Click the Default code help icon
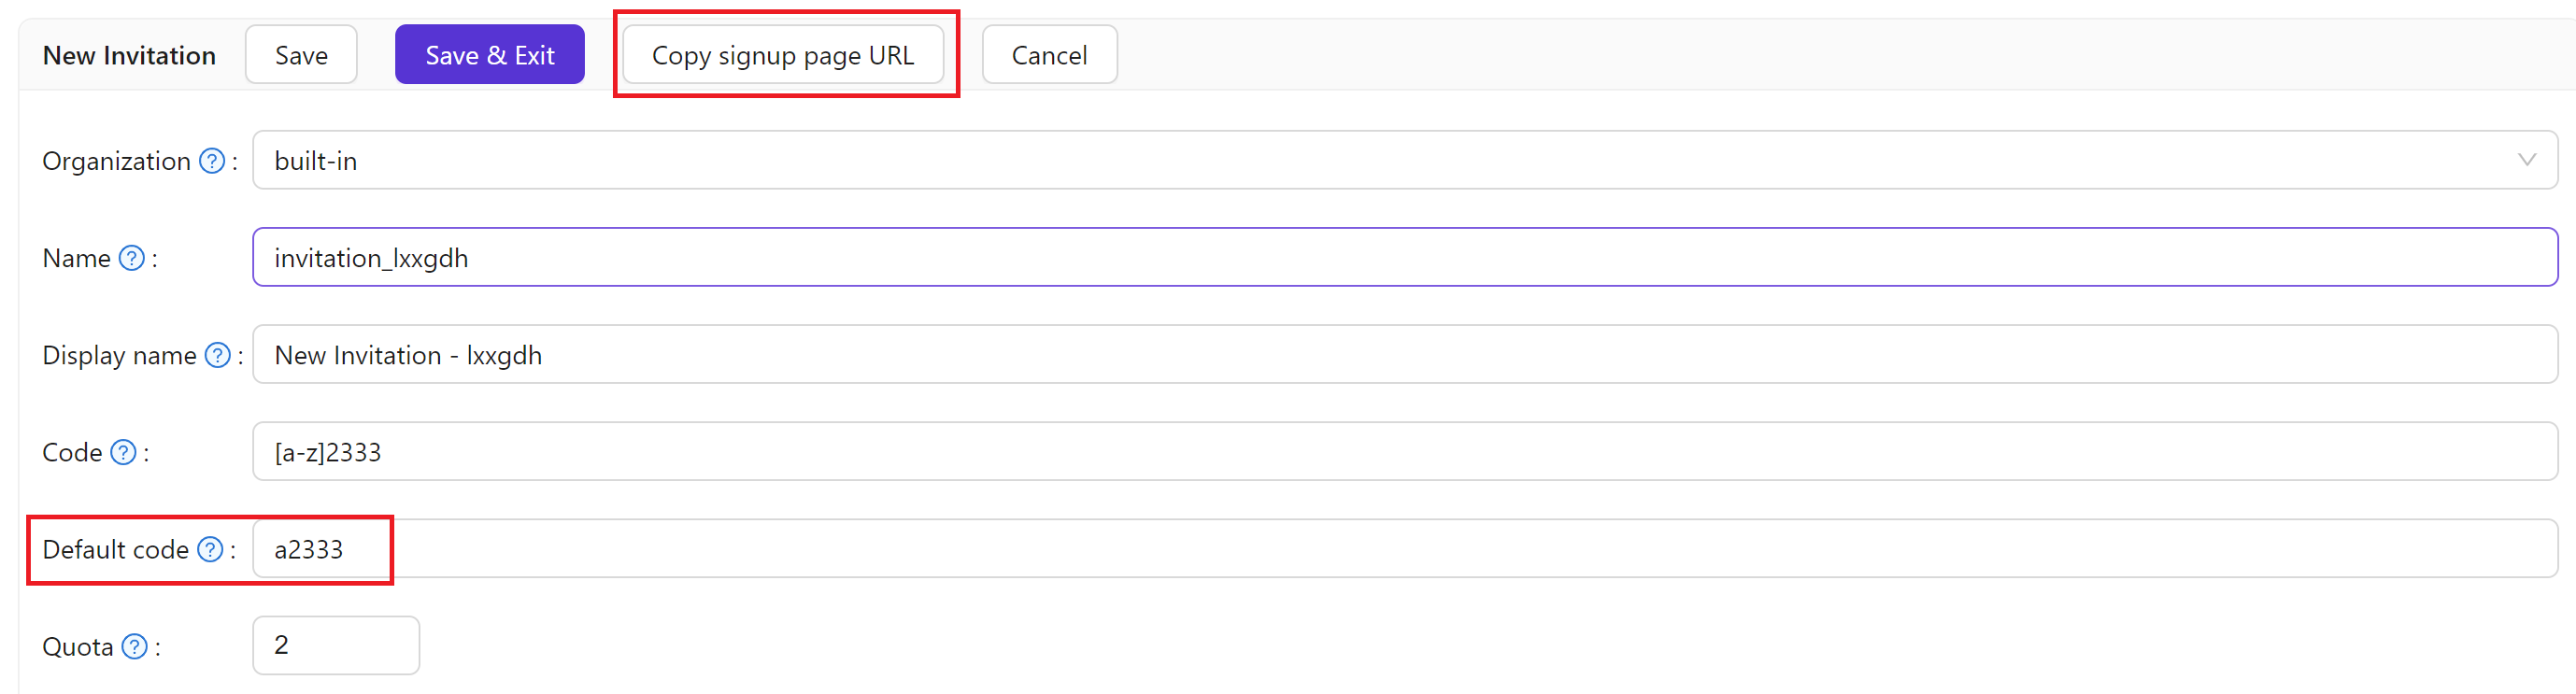This screenshot has width=2576, height=694. click(x=210, y=549)
